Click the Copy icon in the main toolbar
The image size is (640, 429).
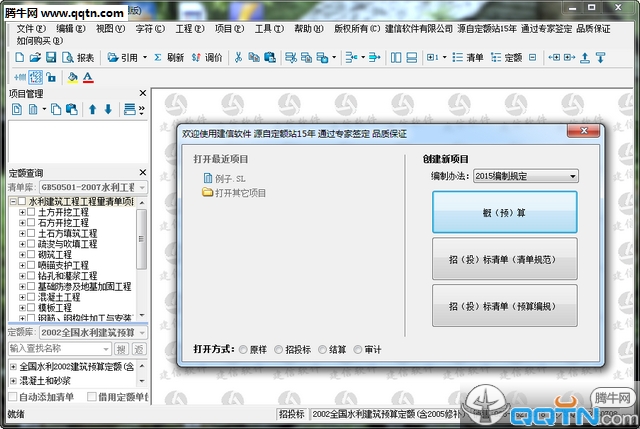click(x=254, y=58)
